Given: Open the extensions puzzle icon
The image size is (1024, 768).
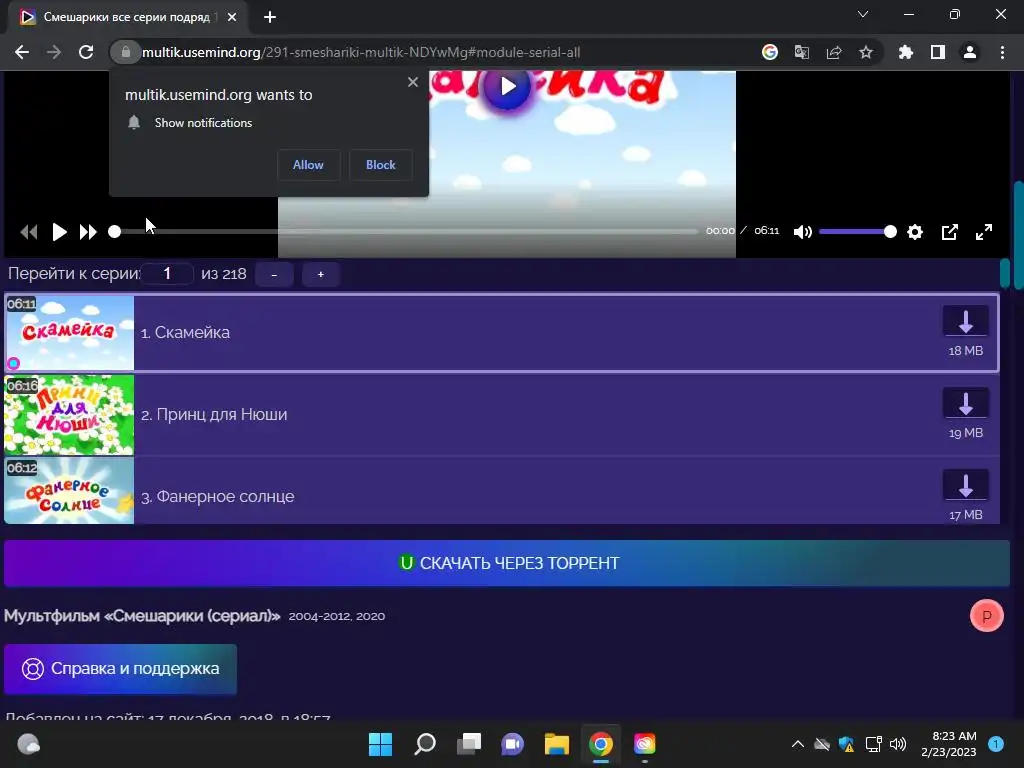Looking at the screenshot, I should tap(905, 52).
